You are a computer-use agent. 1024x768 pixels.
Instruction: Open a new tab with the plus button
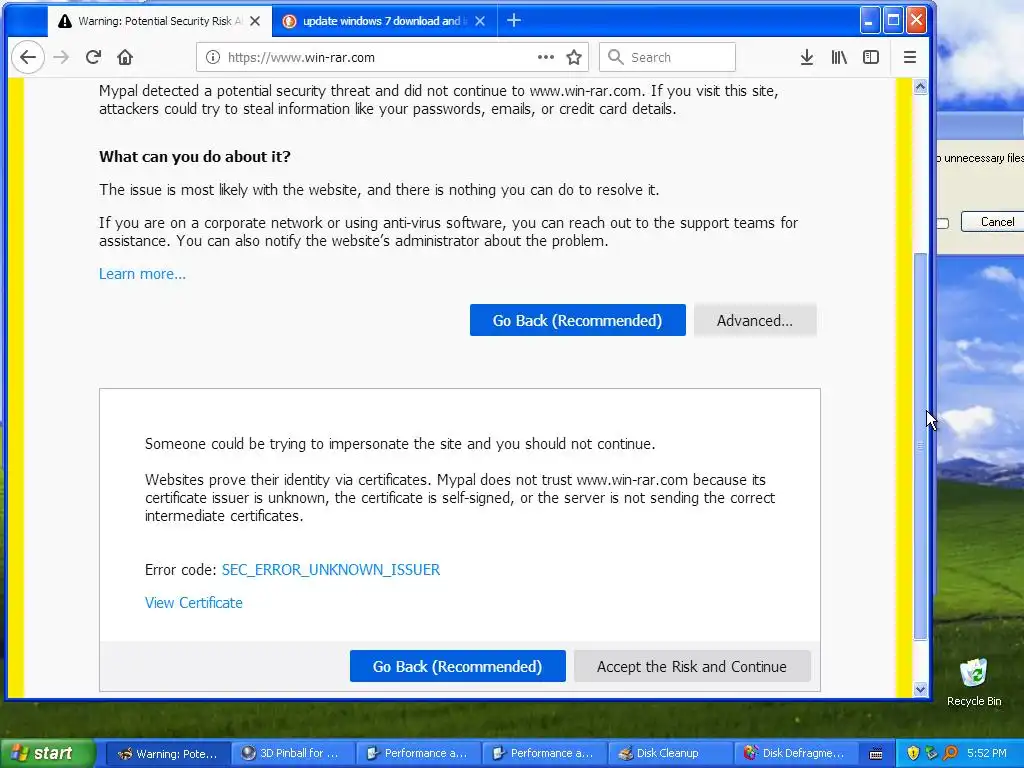[514, 21]
